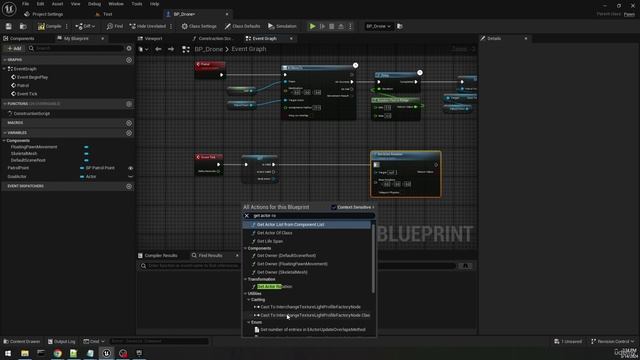The width and height of the screenshot is (640, 360).
Task: Add a new event dispatcher with plus icon
Action: point(129,186)
